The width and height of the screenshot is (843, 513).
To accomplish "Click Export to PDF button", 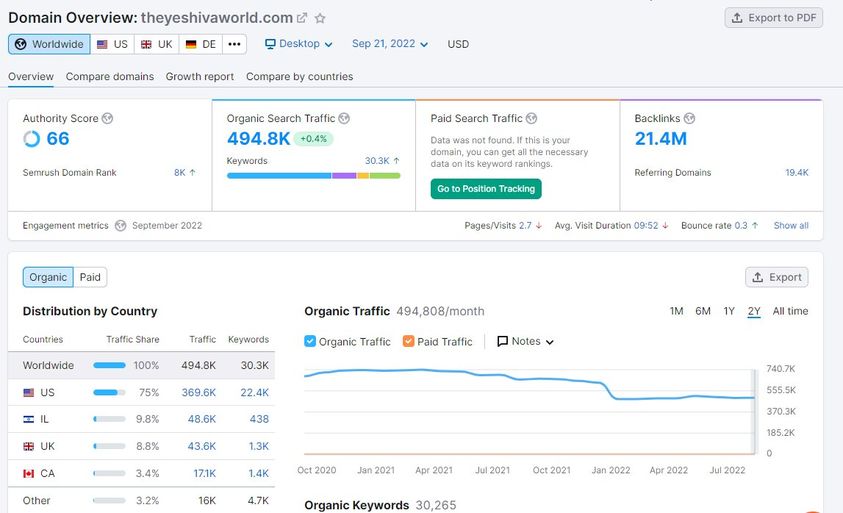I will click(774, 18).
